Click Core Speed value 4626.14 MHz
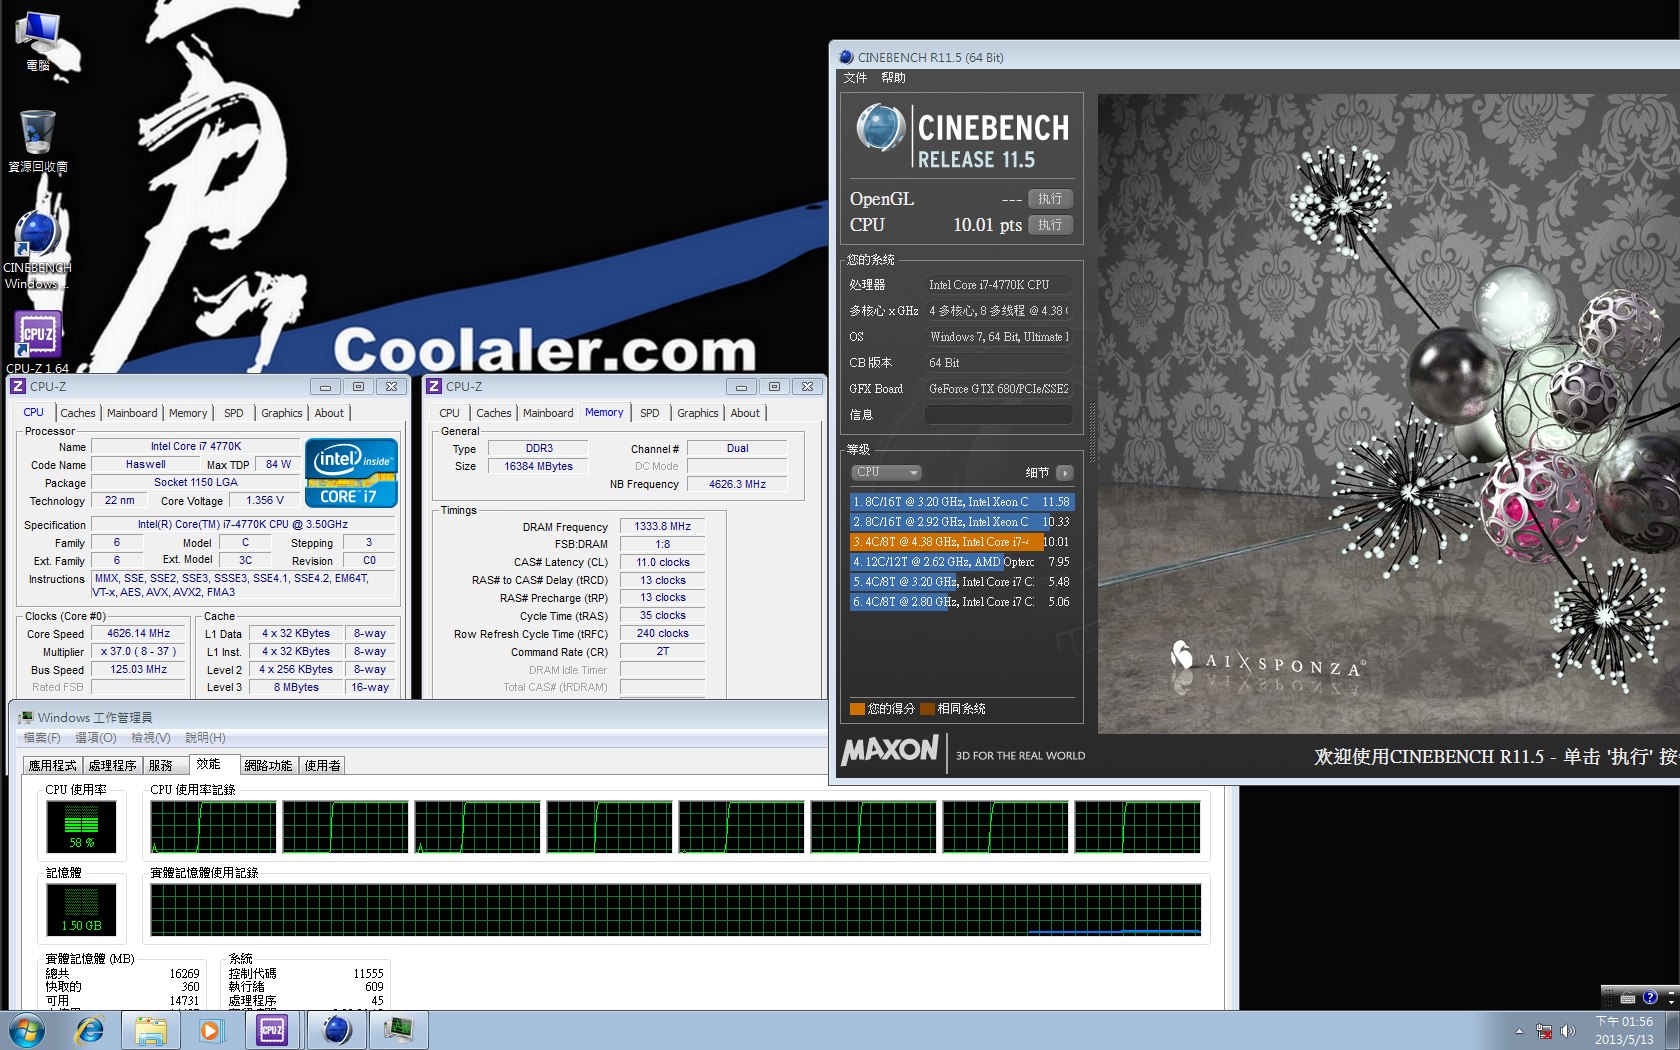The height and width of the screenshot is (1050, 1680). tap(139, 634)
